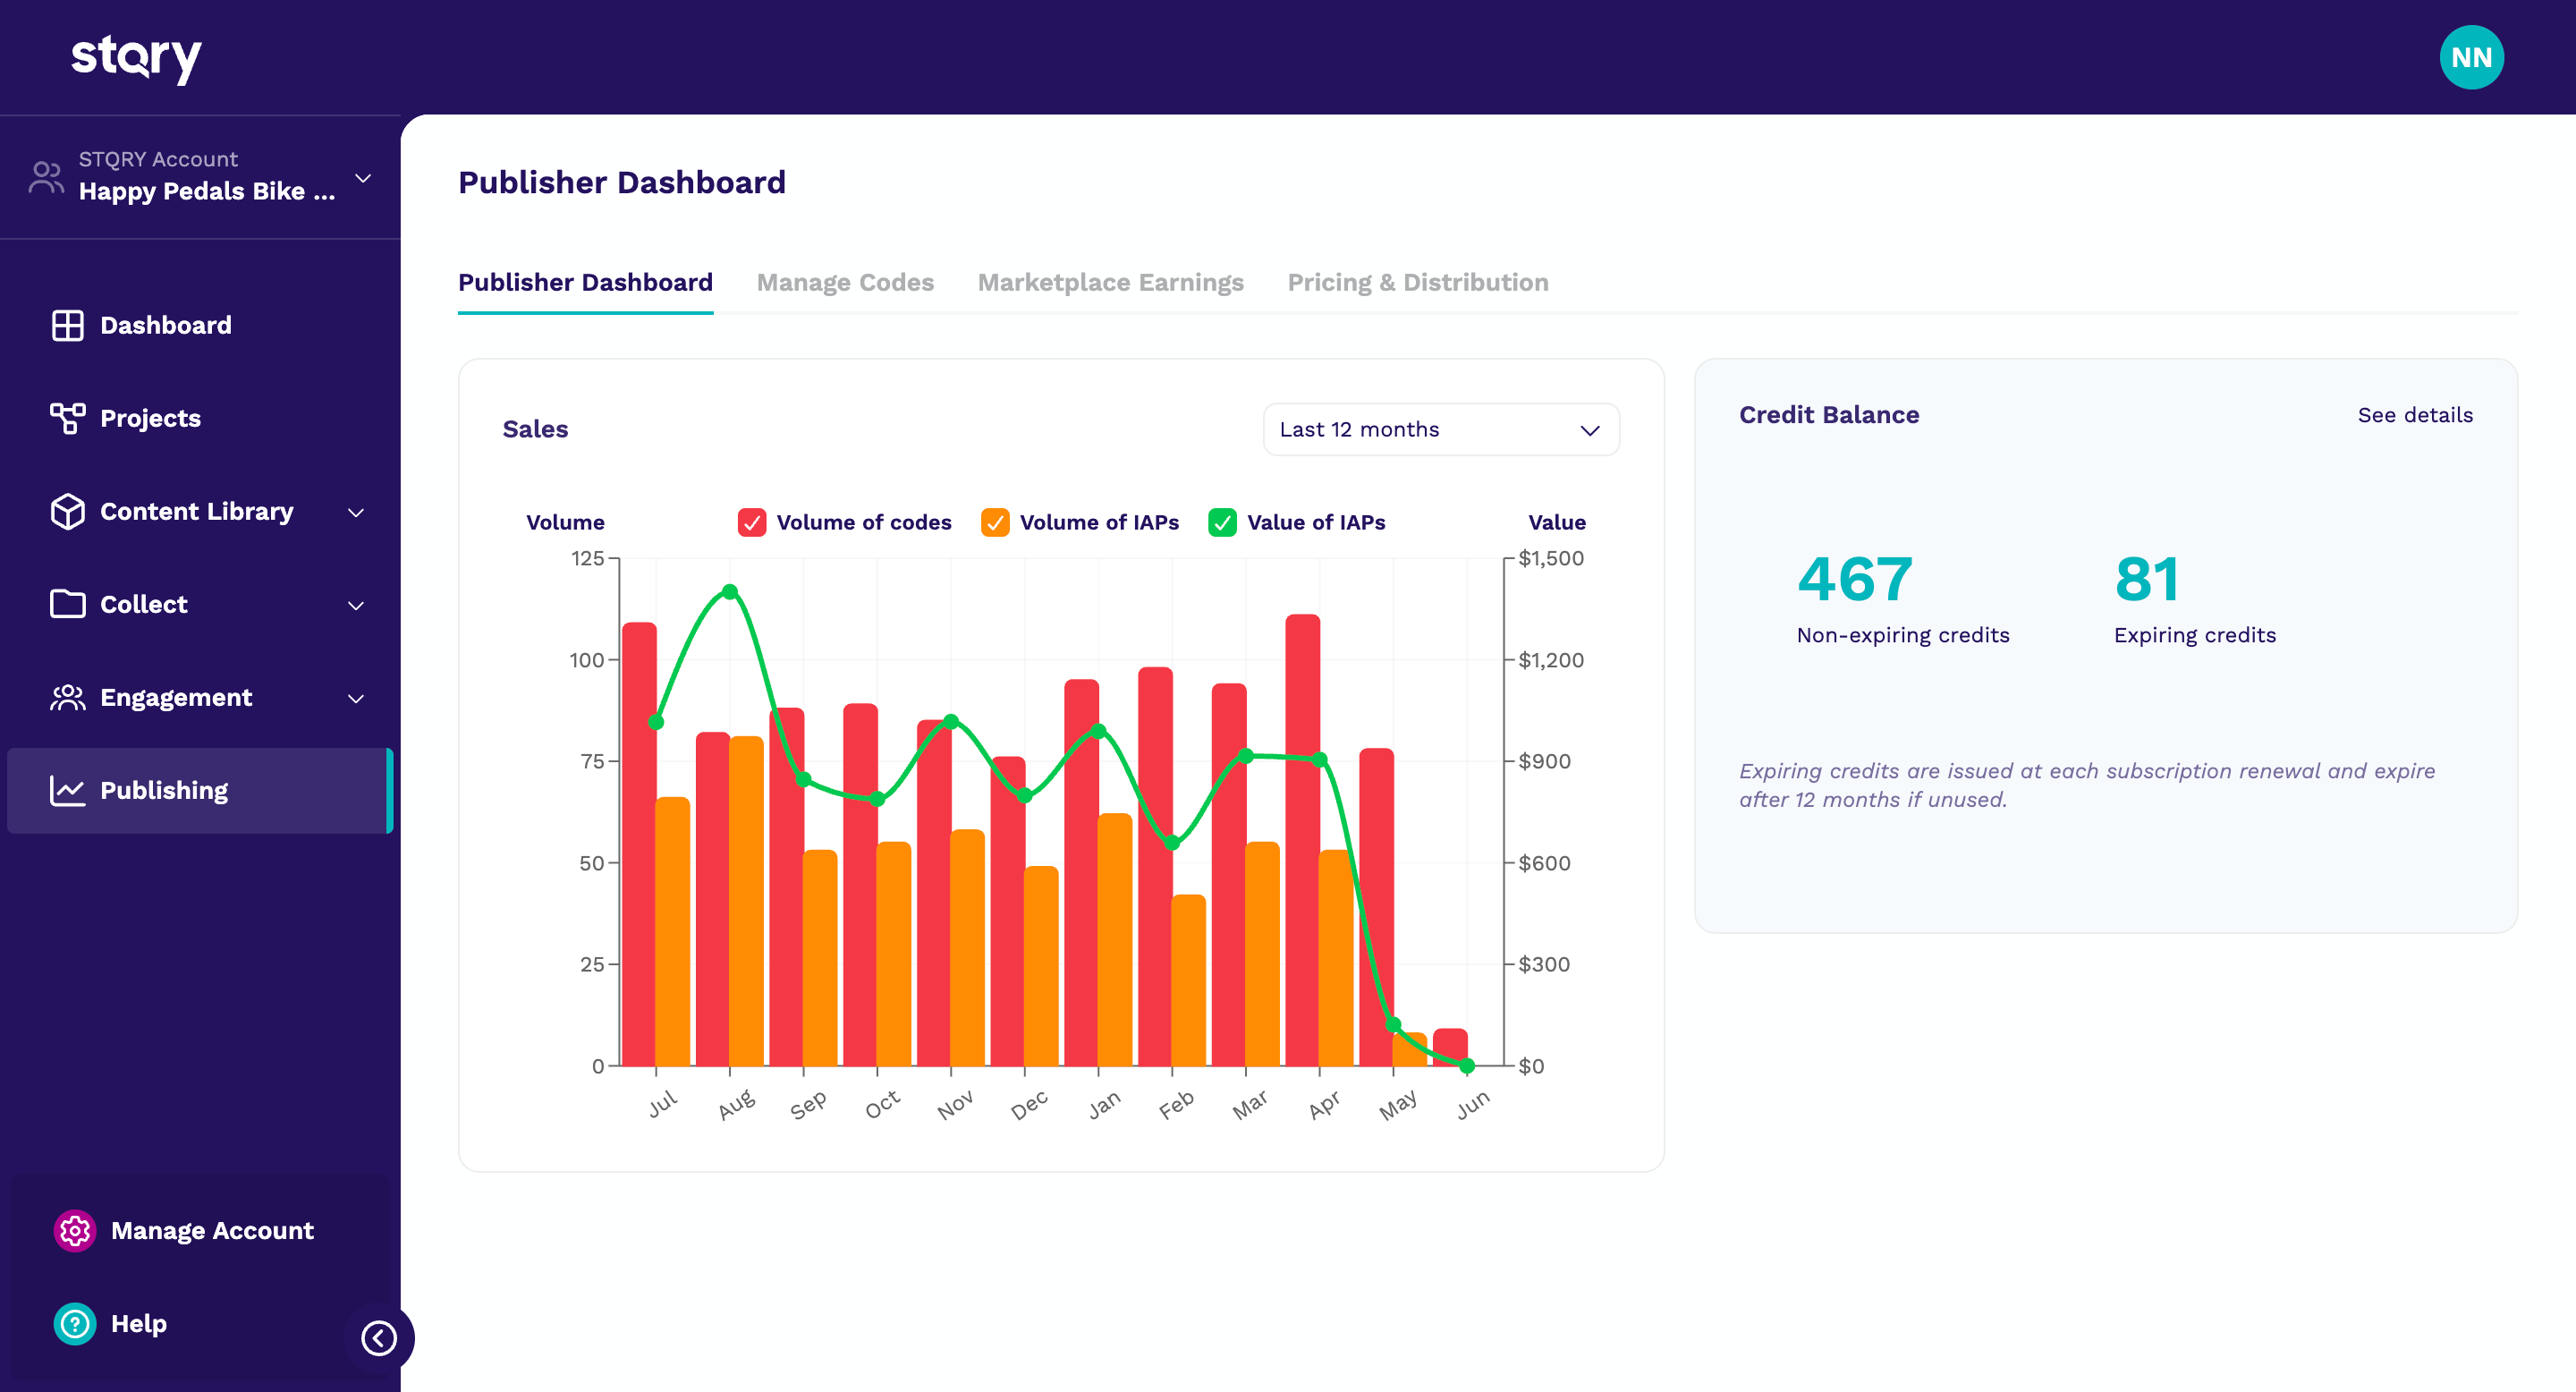Select Publishing in the sidebar
The height and width of the screenshot is (1392, 2576).
pos(200,790)
